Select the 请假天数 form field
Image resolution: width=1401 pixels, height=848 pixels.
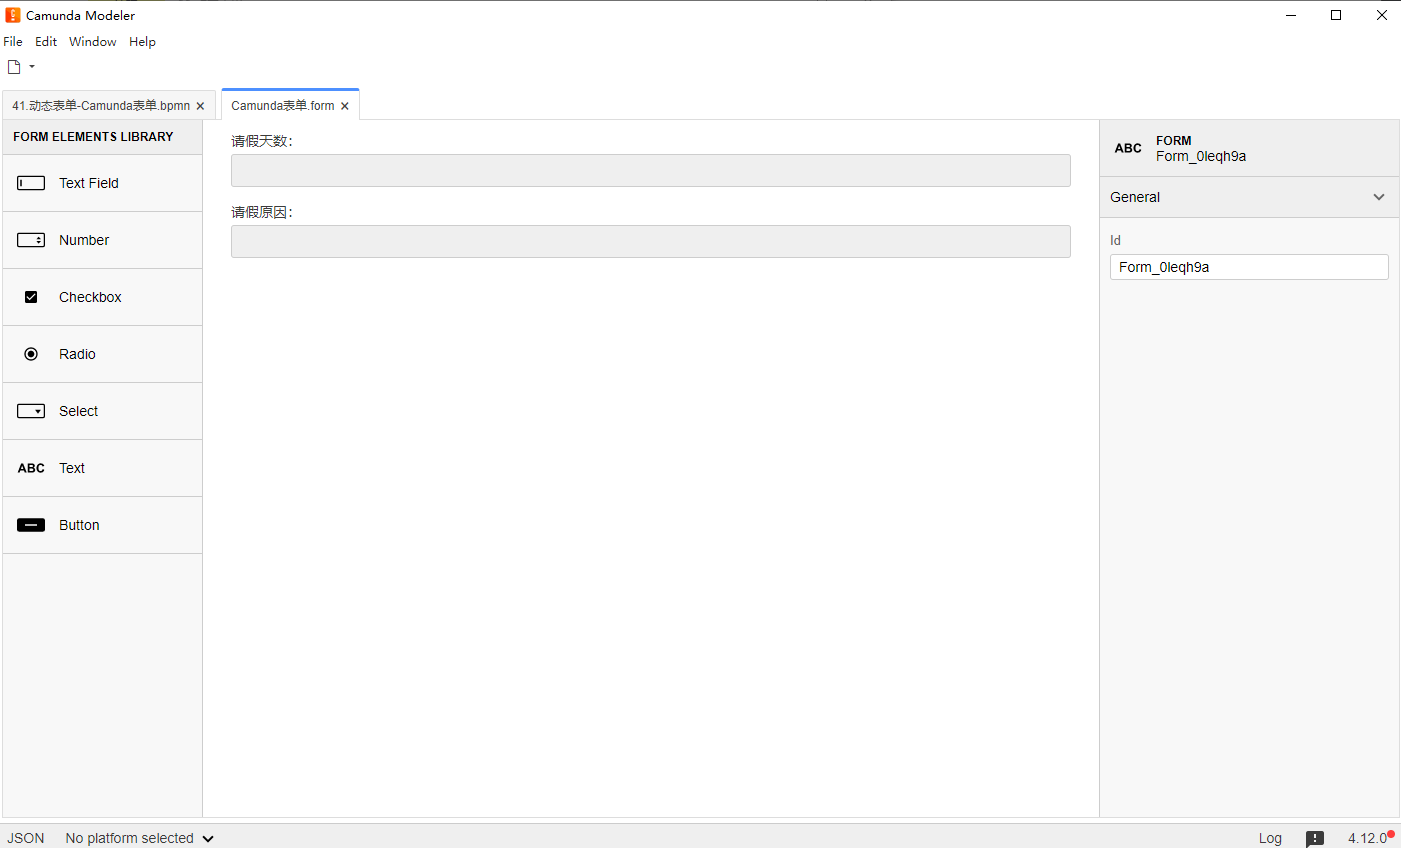(x=651, y=170)
